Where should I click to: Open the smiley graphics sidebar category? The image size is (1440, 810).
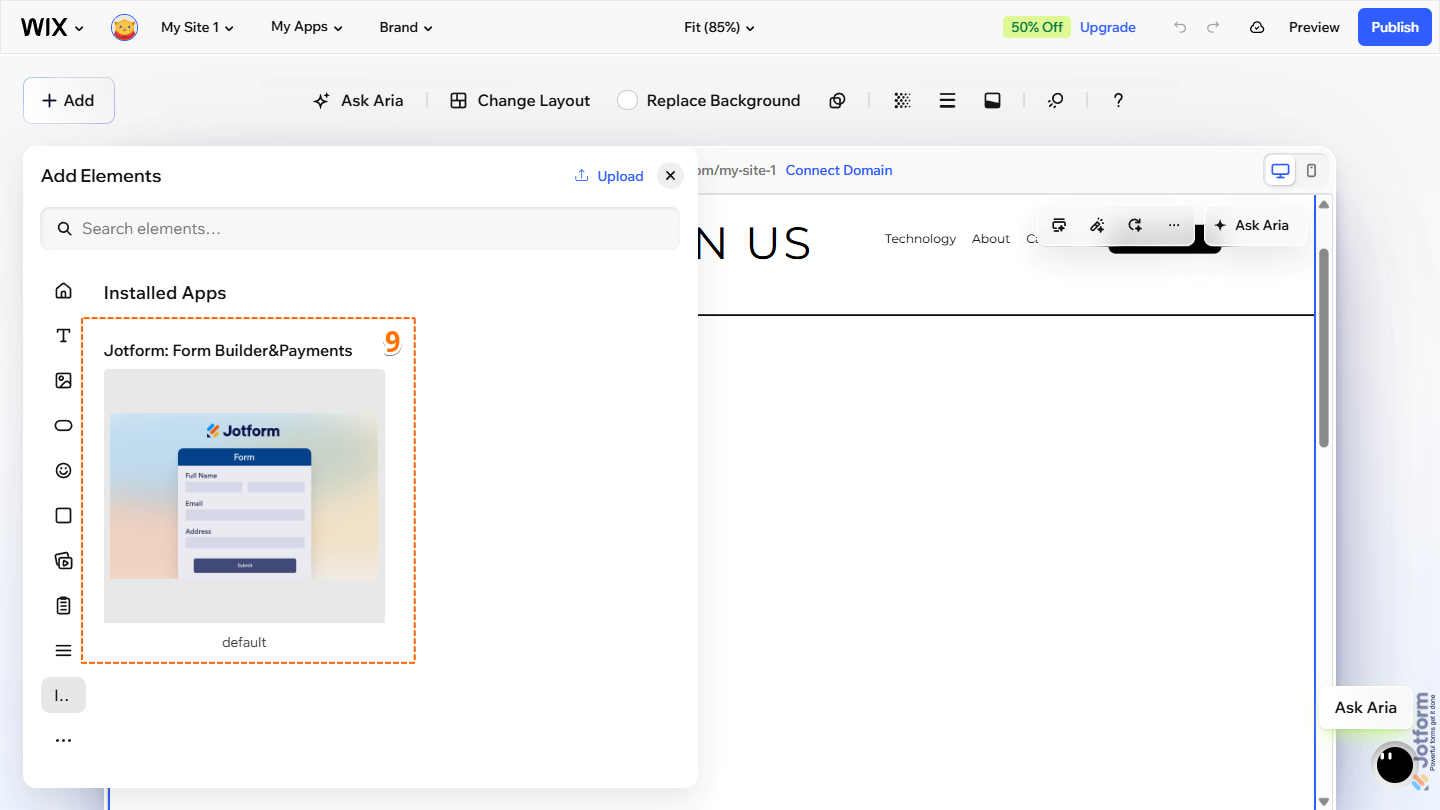click(x=63, y=470)
